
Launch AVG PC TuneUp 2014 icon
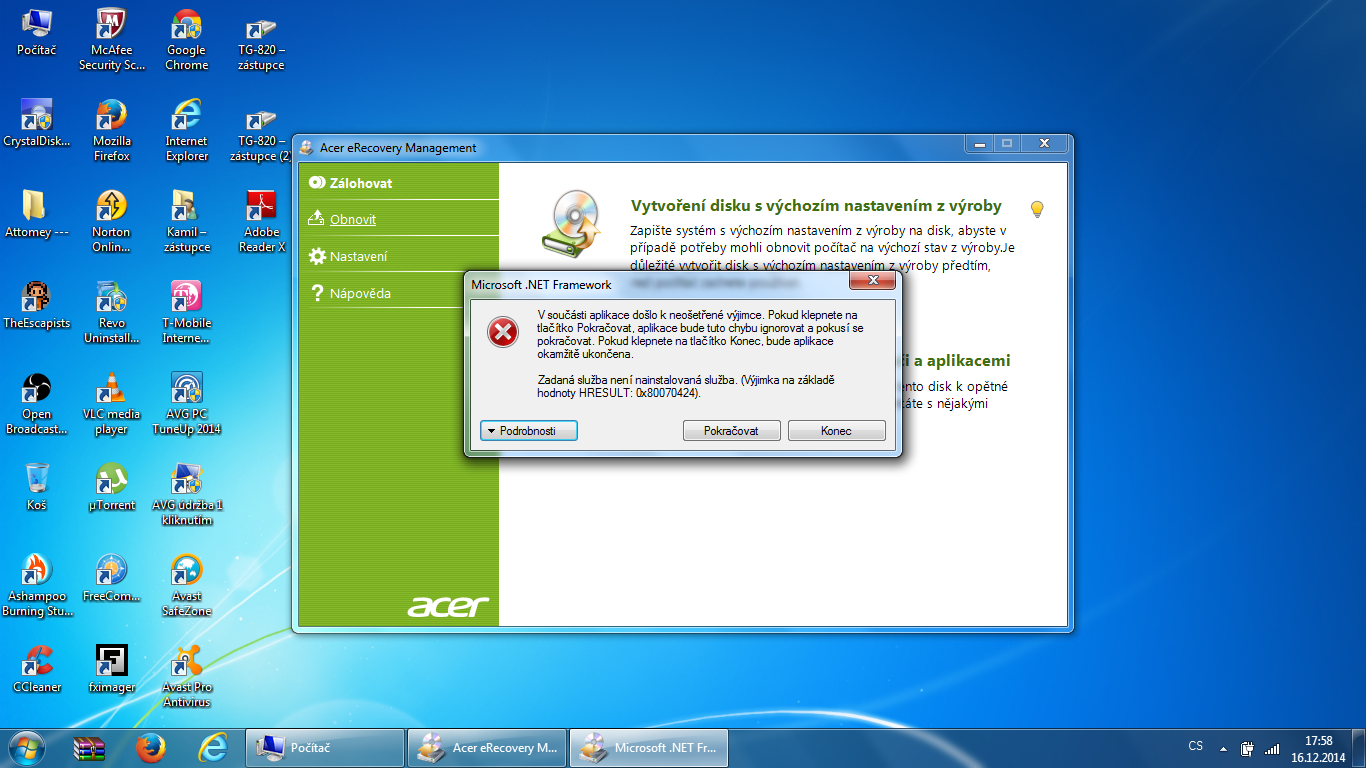coord(186,404)
